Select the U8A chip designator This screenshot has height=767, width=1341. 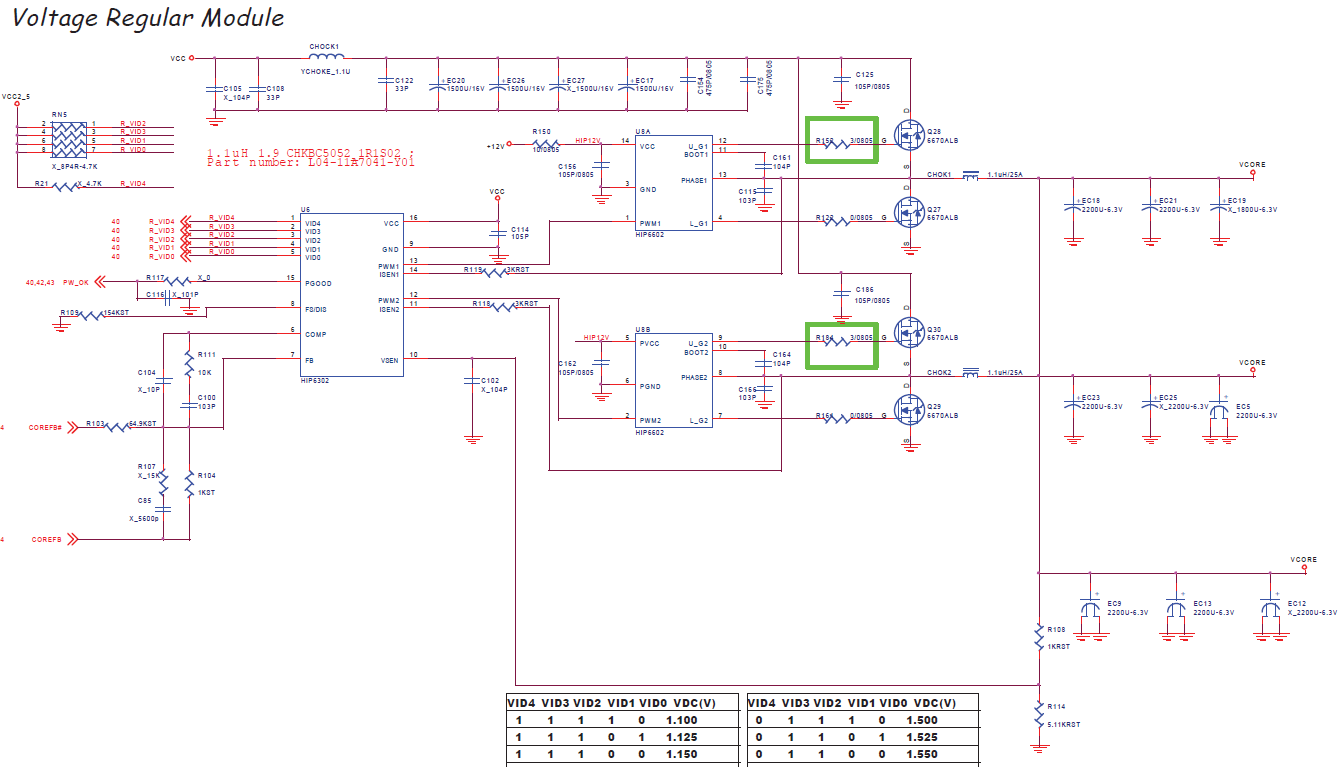tap(643, 131)
